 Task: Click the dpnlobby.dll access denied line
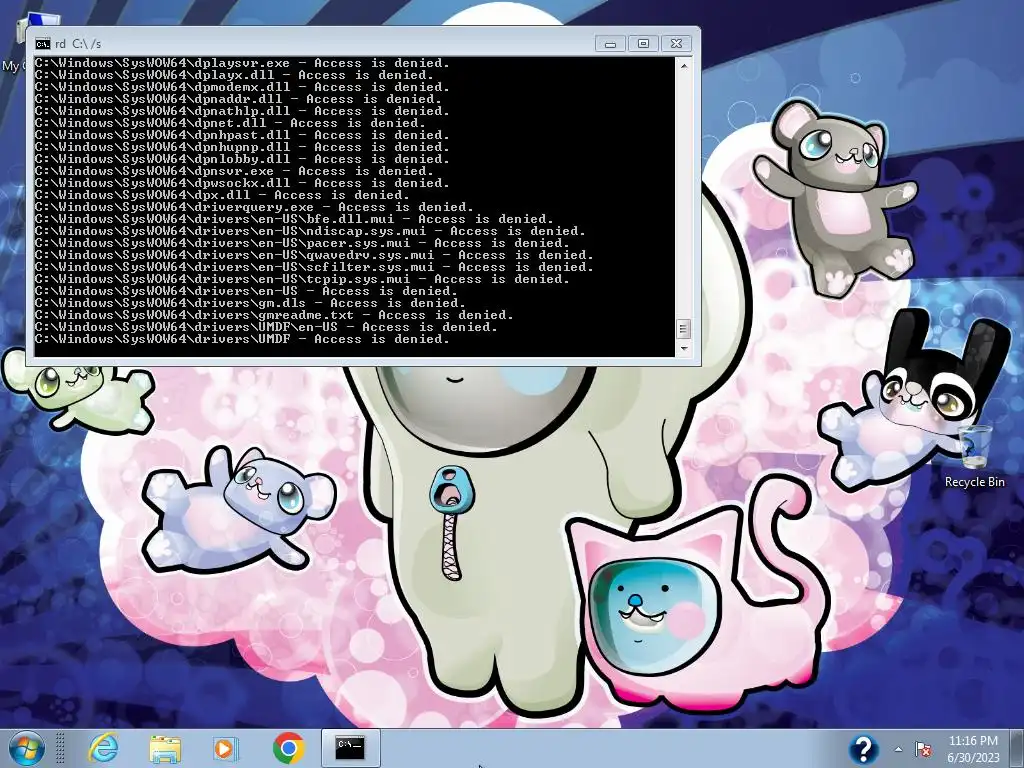242,159
